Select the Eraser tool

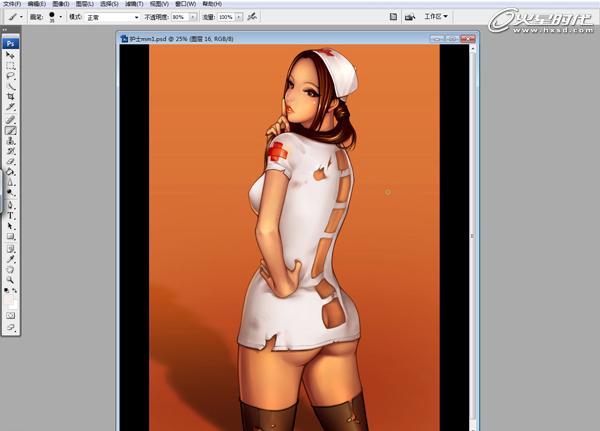tap(10, 162)
